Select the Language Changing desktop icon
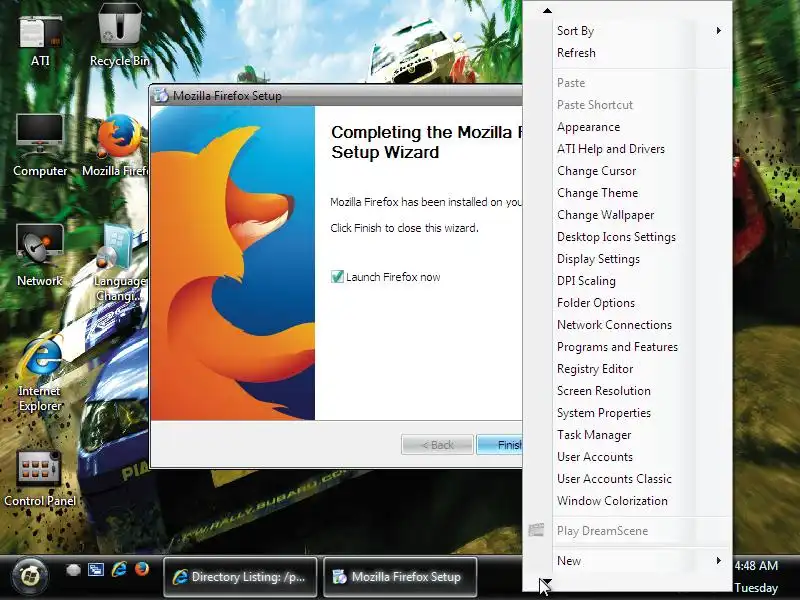Image resolution: width=800 pixels, height=600 pixels. [x=119, y=263]
